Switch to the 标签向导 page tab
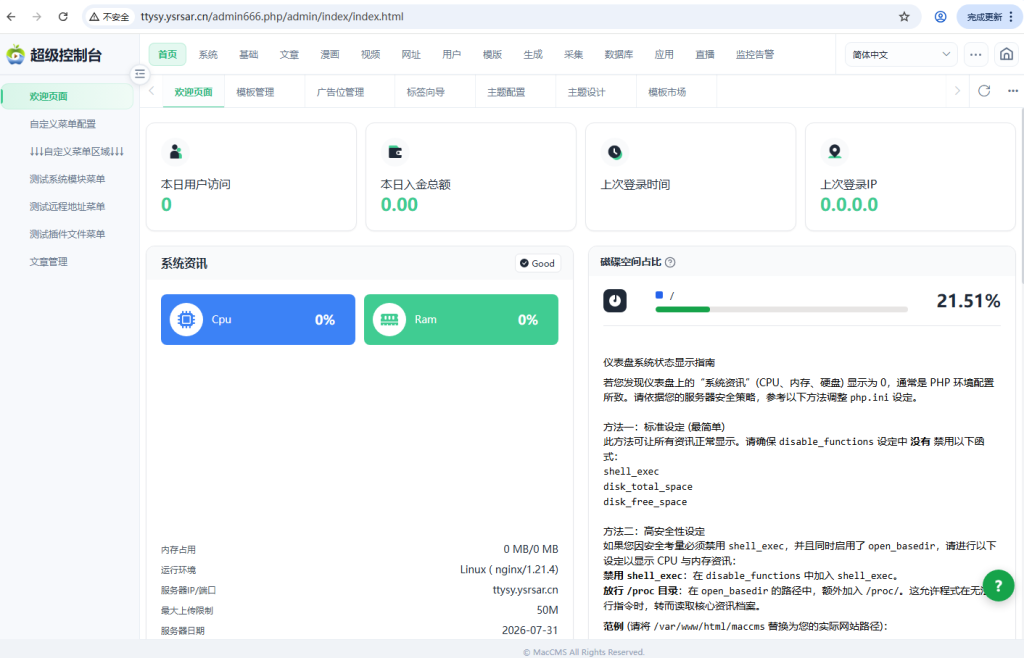The image size is (1024, 658). pos(426,92)
